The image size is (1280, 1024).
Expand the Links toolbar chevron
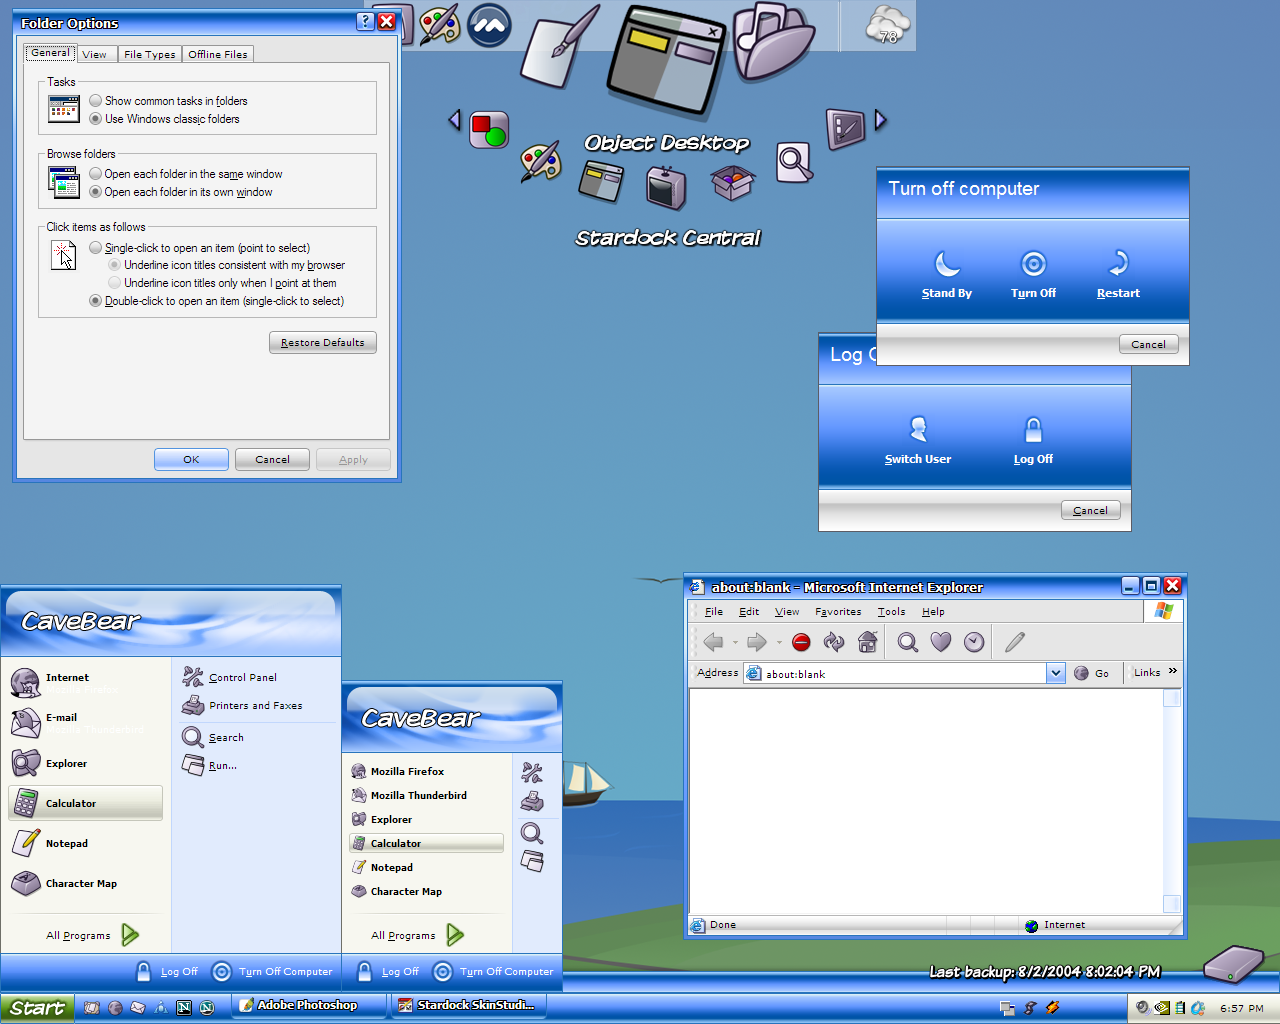[1173, 672]
